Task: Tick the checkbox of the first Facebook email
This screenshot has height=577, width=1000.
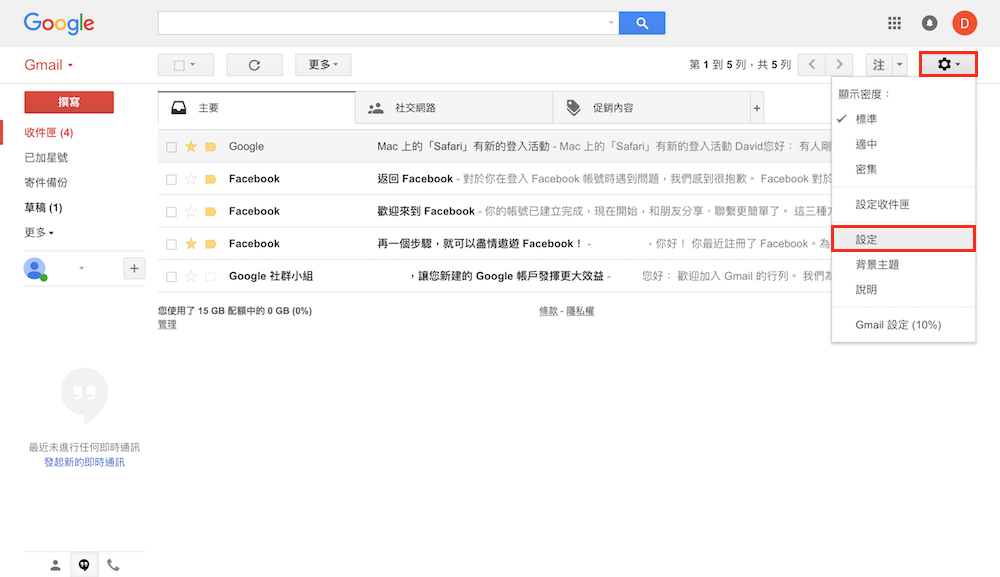Action: 171,180
